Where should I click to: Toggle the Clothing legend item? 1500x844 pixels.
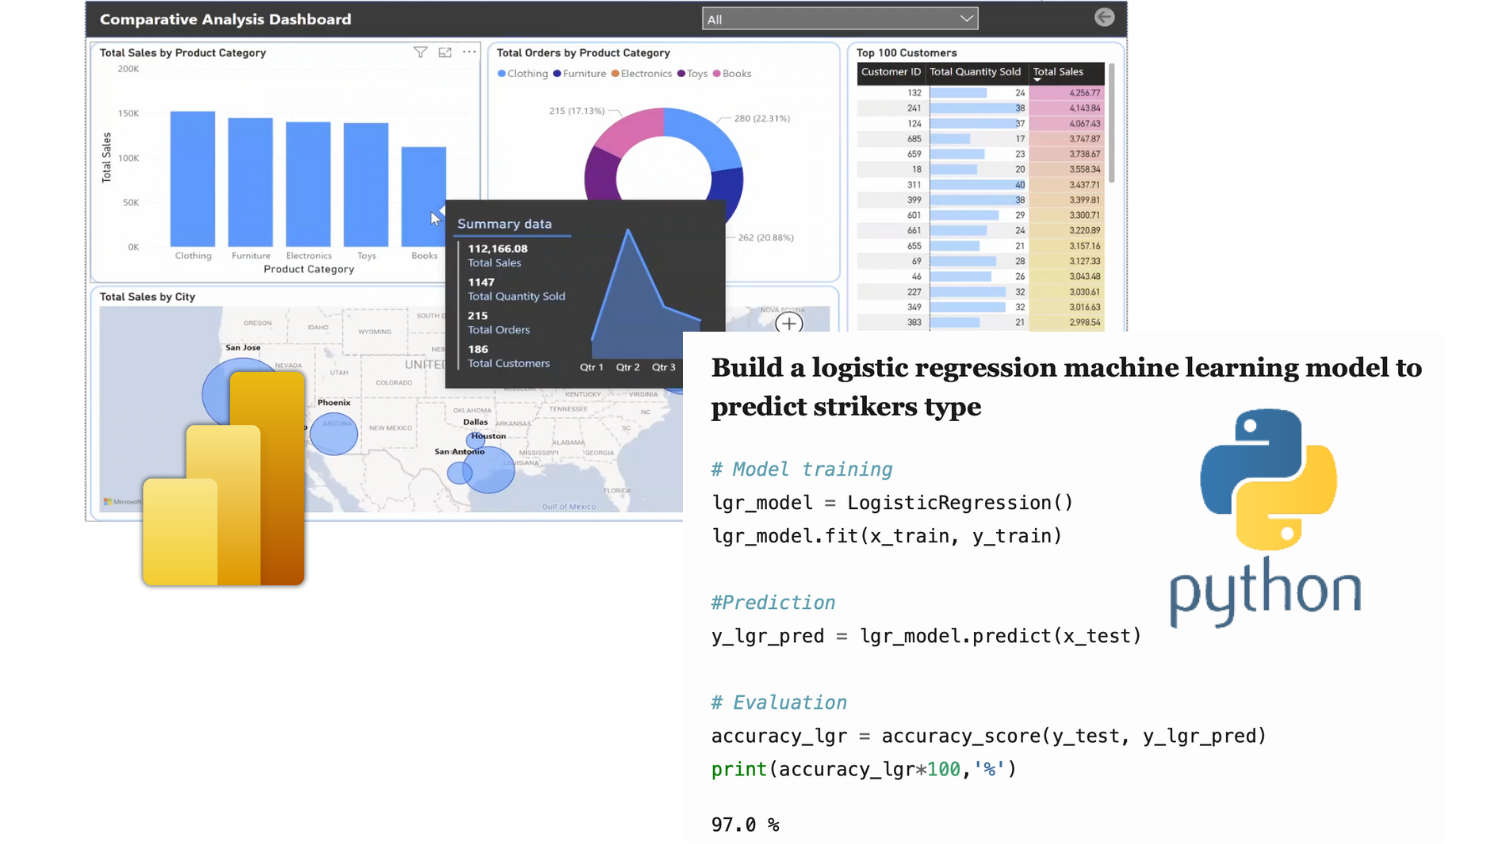coord(522,74)
